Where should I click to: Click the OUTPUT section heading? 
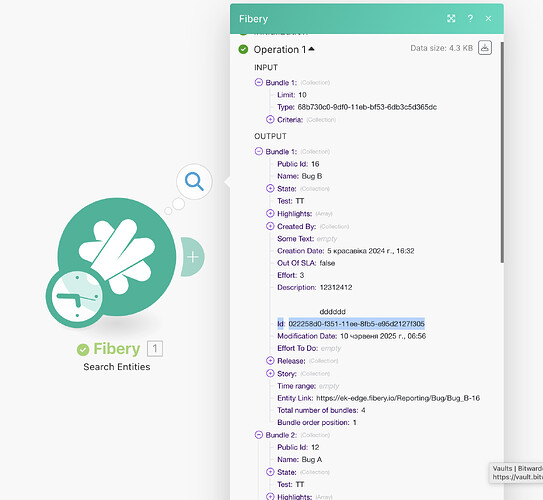point(270,136)
